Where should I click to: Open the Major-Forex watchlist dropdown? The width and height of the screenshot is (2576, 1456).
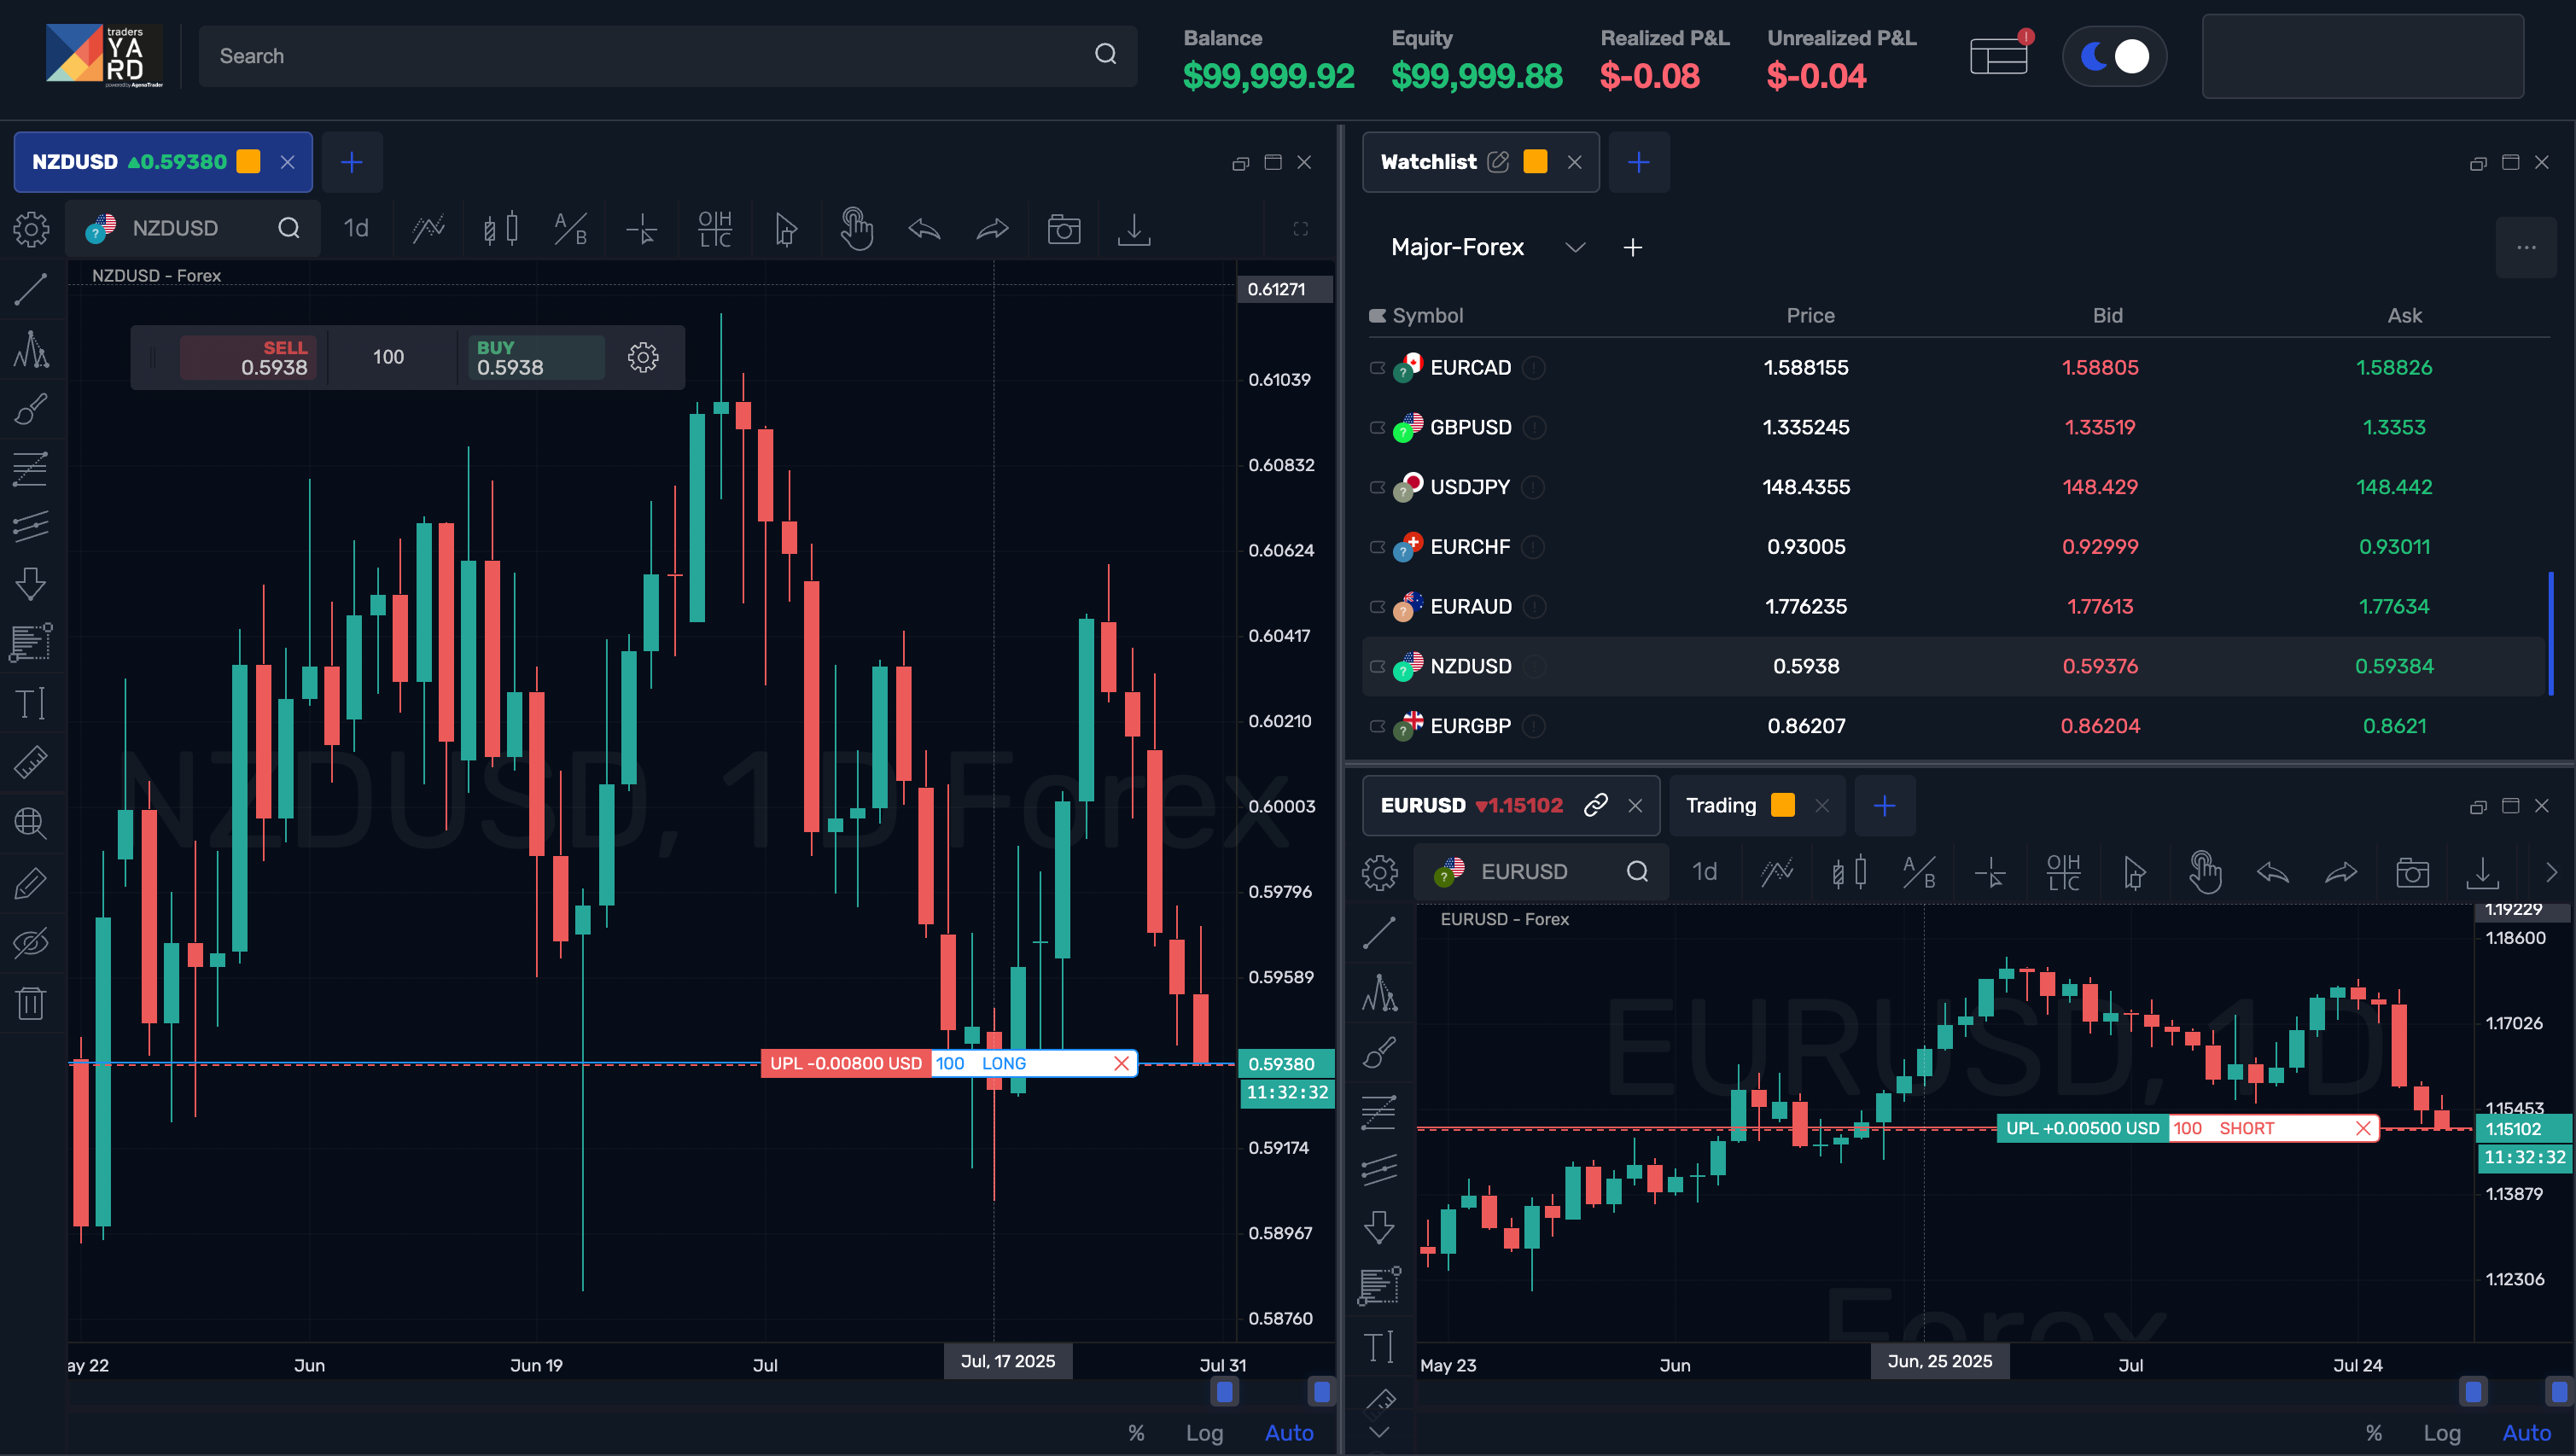click(1573, 247)
